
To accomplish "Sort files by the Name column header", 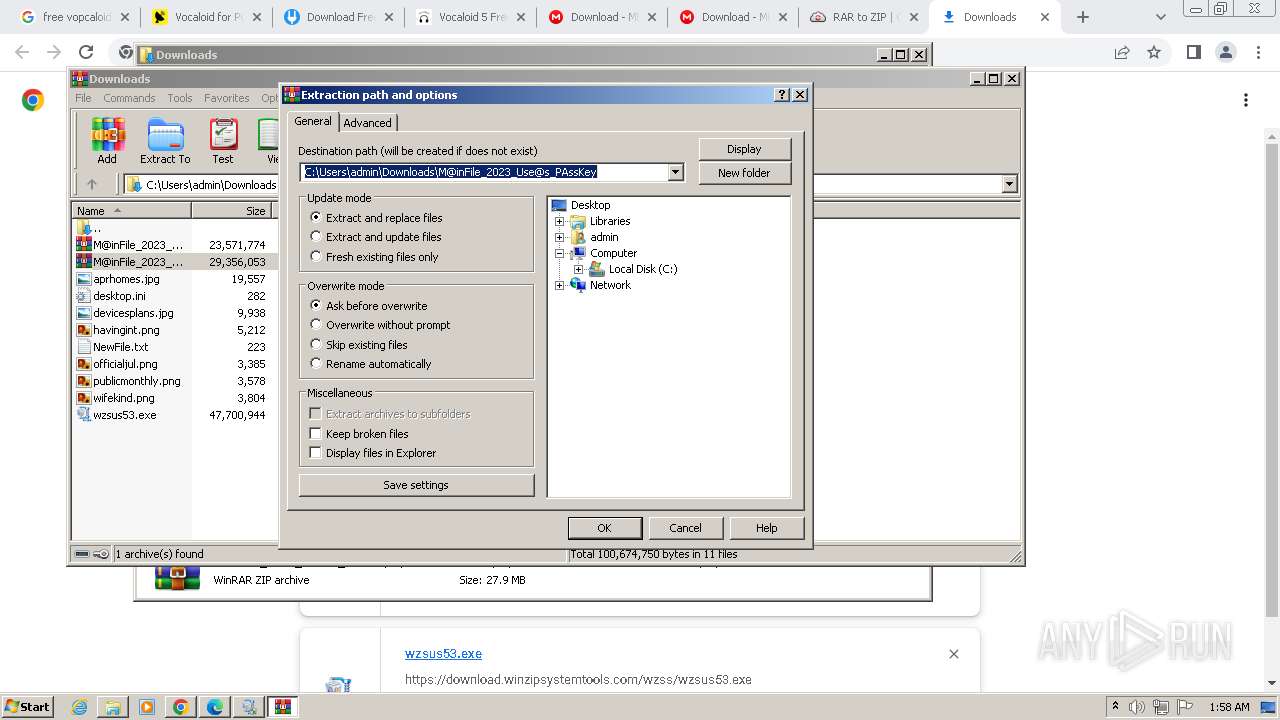I will [x=131, y=210].
